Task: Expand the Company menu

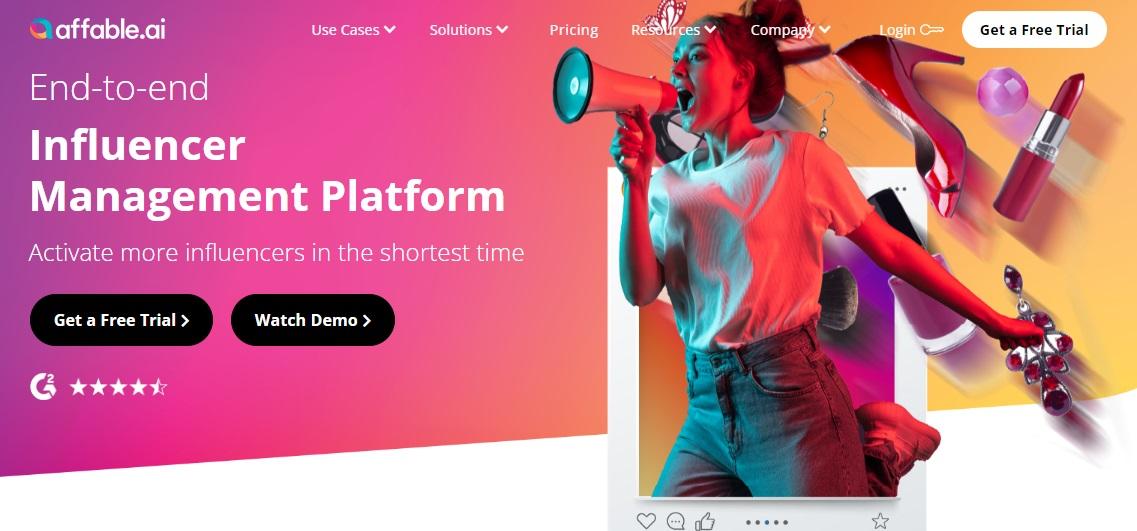Action: (x=790, y=30)
